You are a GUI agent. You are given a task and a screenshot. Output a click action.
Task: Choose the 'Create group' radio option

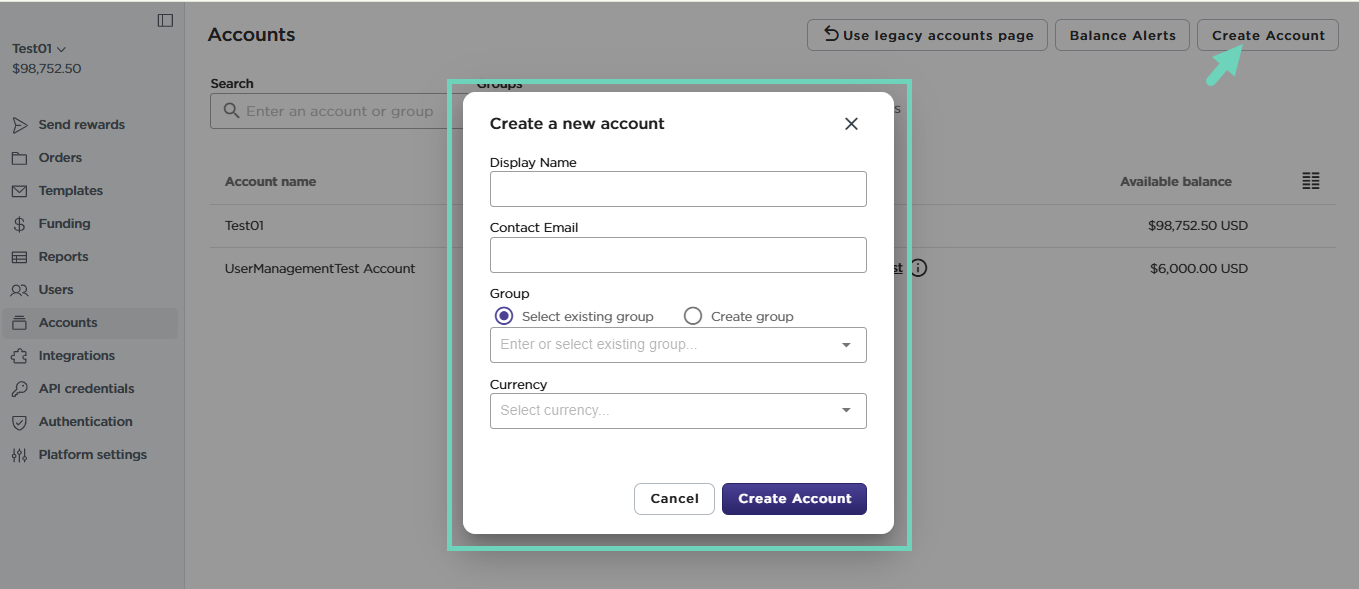tap(693, 316)
